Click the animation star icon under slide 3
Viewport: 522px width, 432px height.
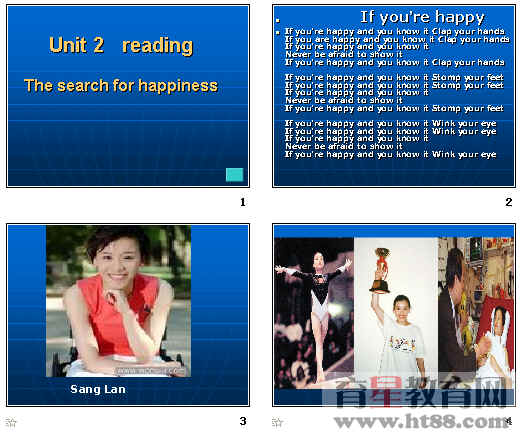coord(11,422)
